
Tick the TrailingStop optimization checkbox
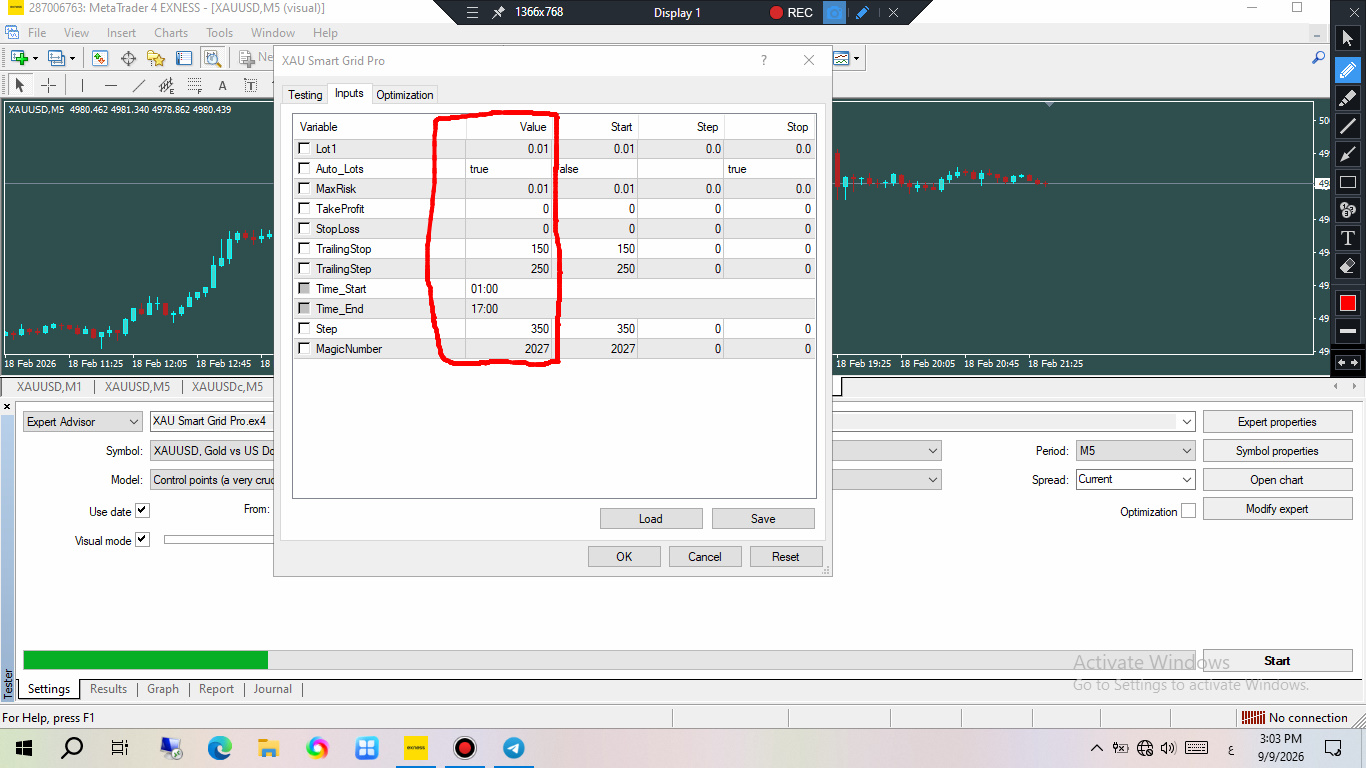click(x=304, y=248)
